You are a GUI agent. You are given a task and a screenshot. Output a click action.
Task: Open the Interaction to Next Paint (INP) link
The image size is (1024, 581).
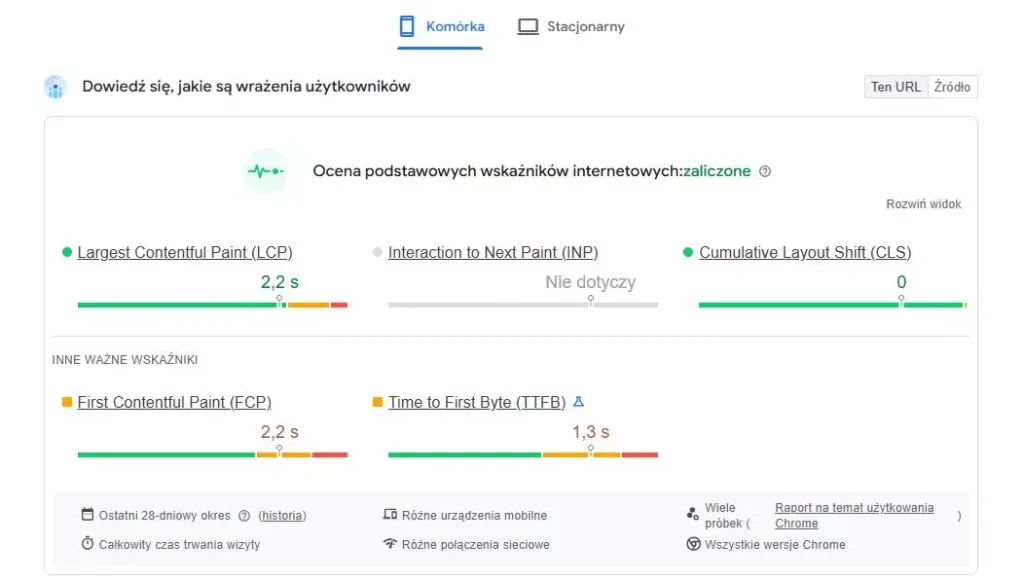pos(493,253)
